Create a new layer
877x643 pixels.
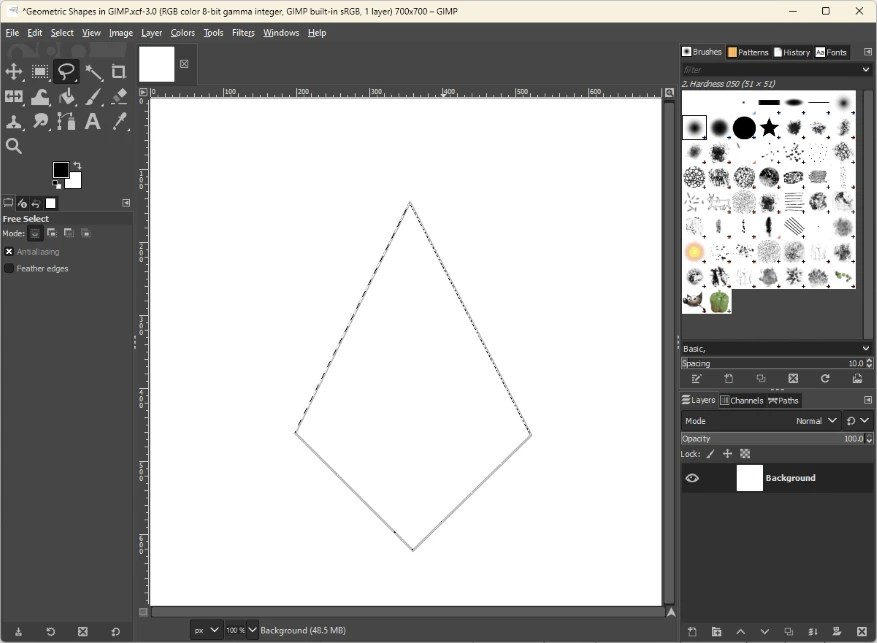coord(692,631)
